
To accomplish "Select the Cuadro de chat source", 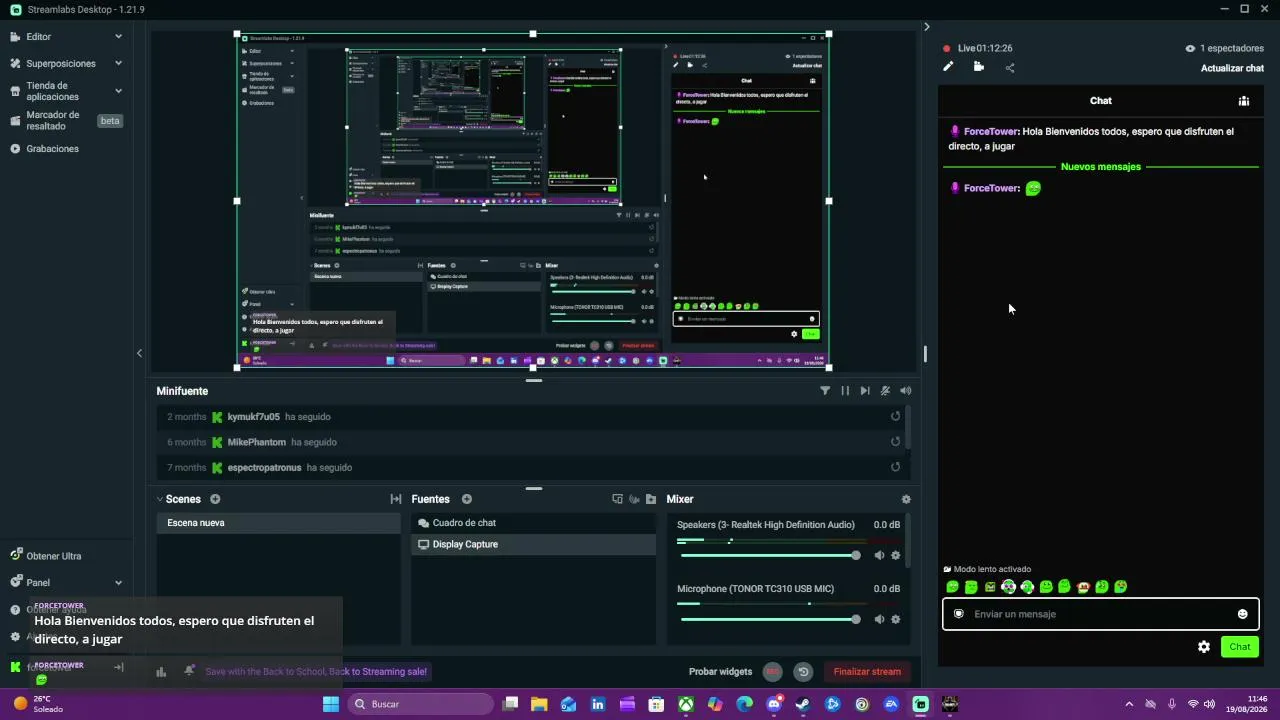I will coord(533,523).
